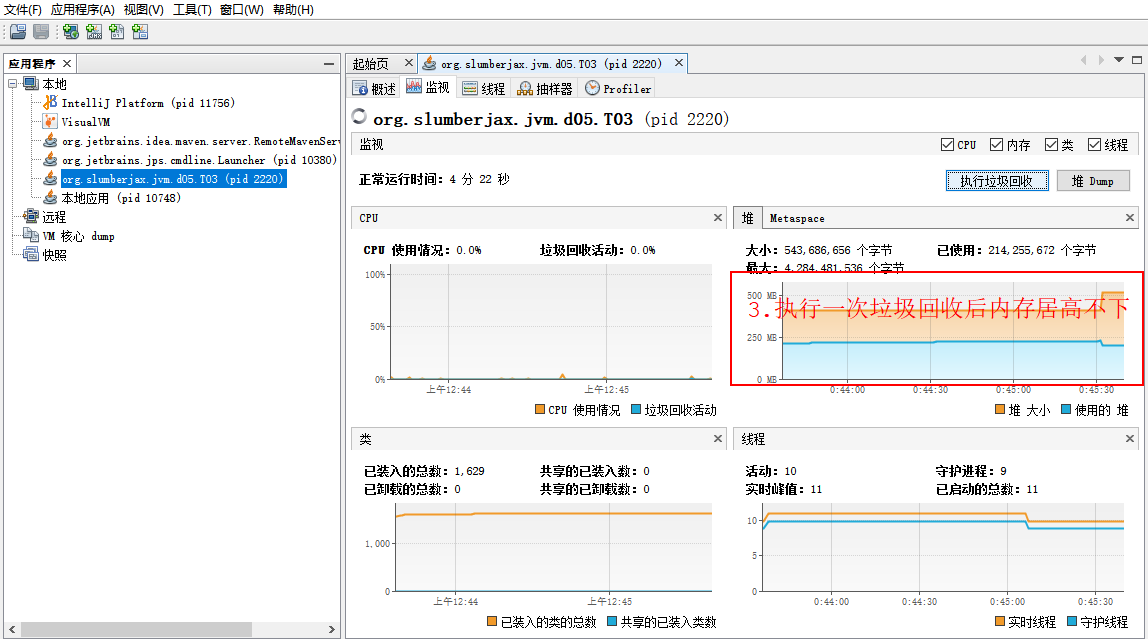Close the 类 classes graph panel
Viewport: 1148px width, 639px height.
718,438
